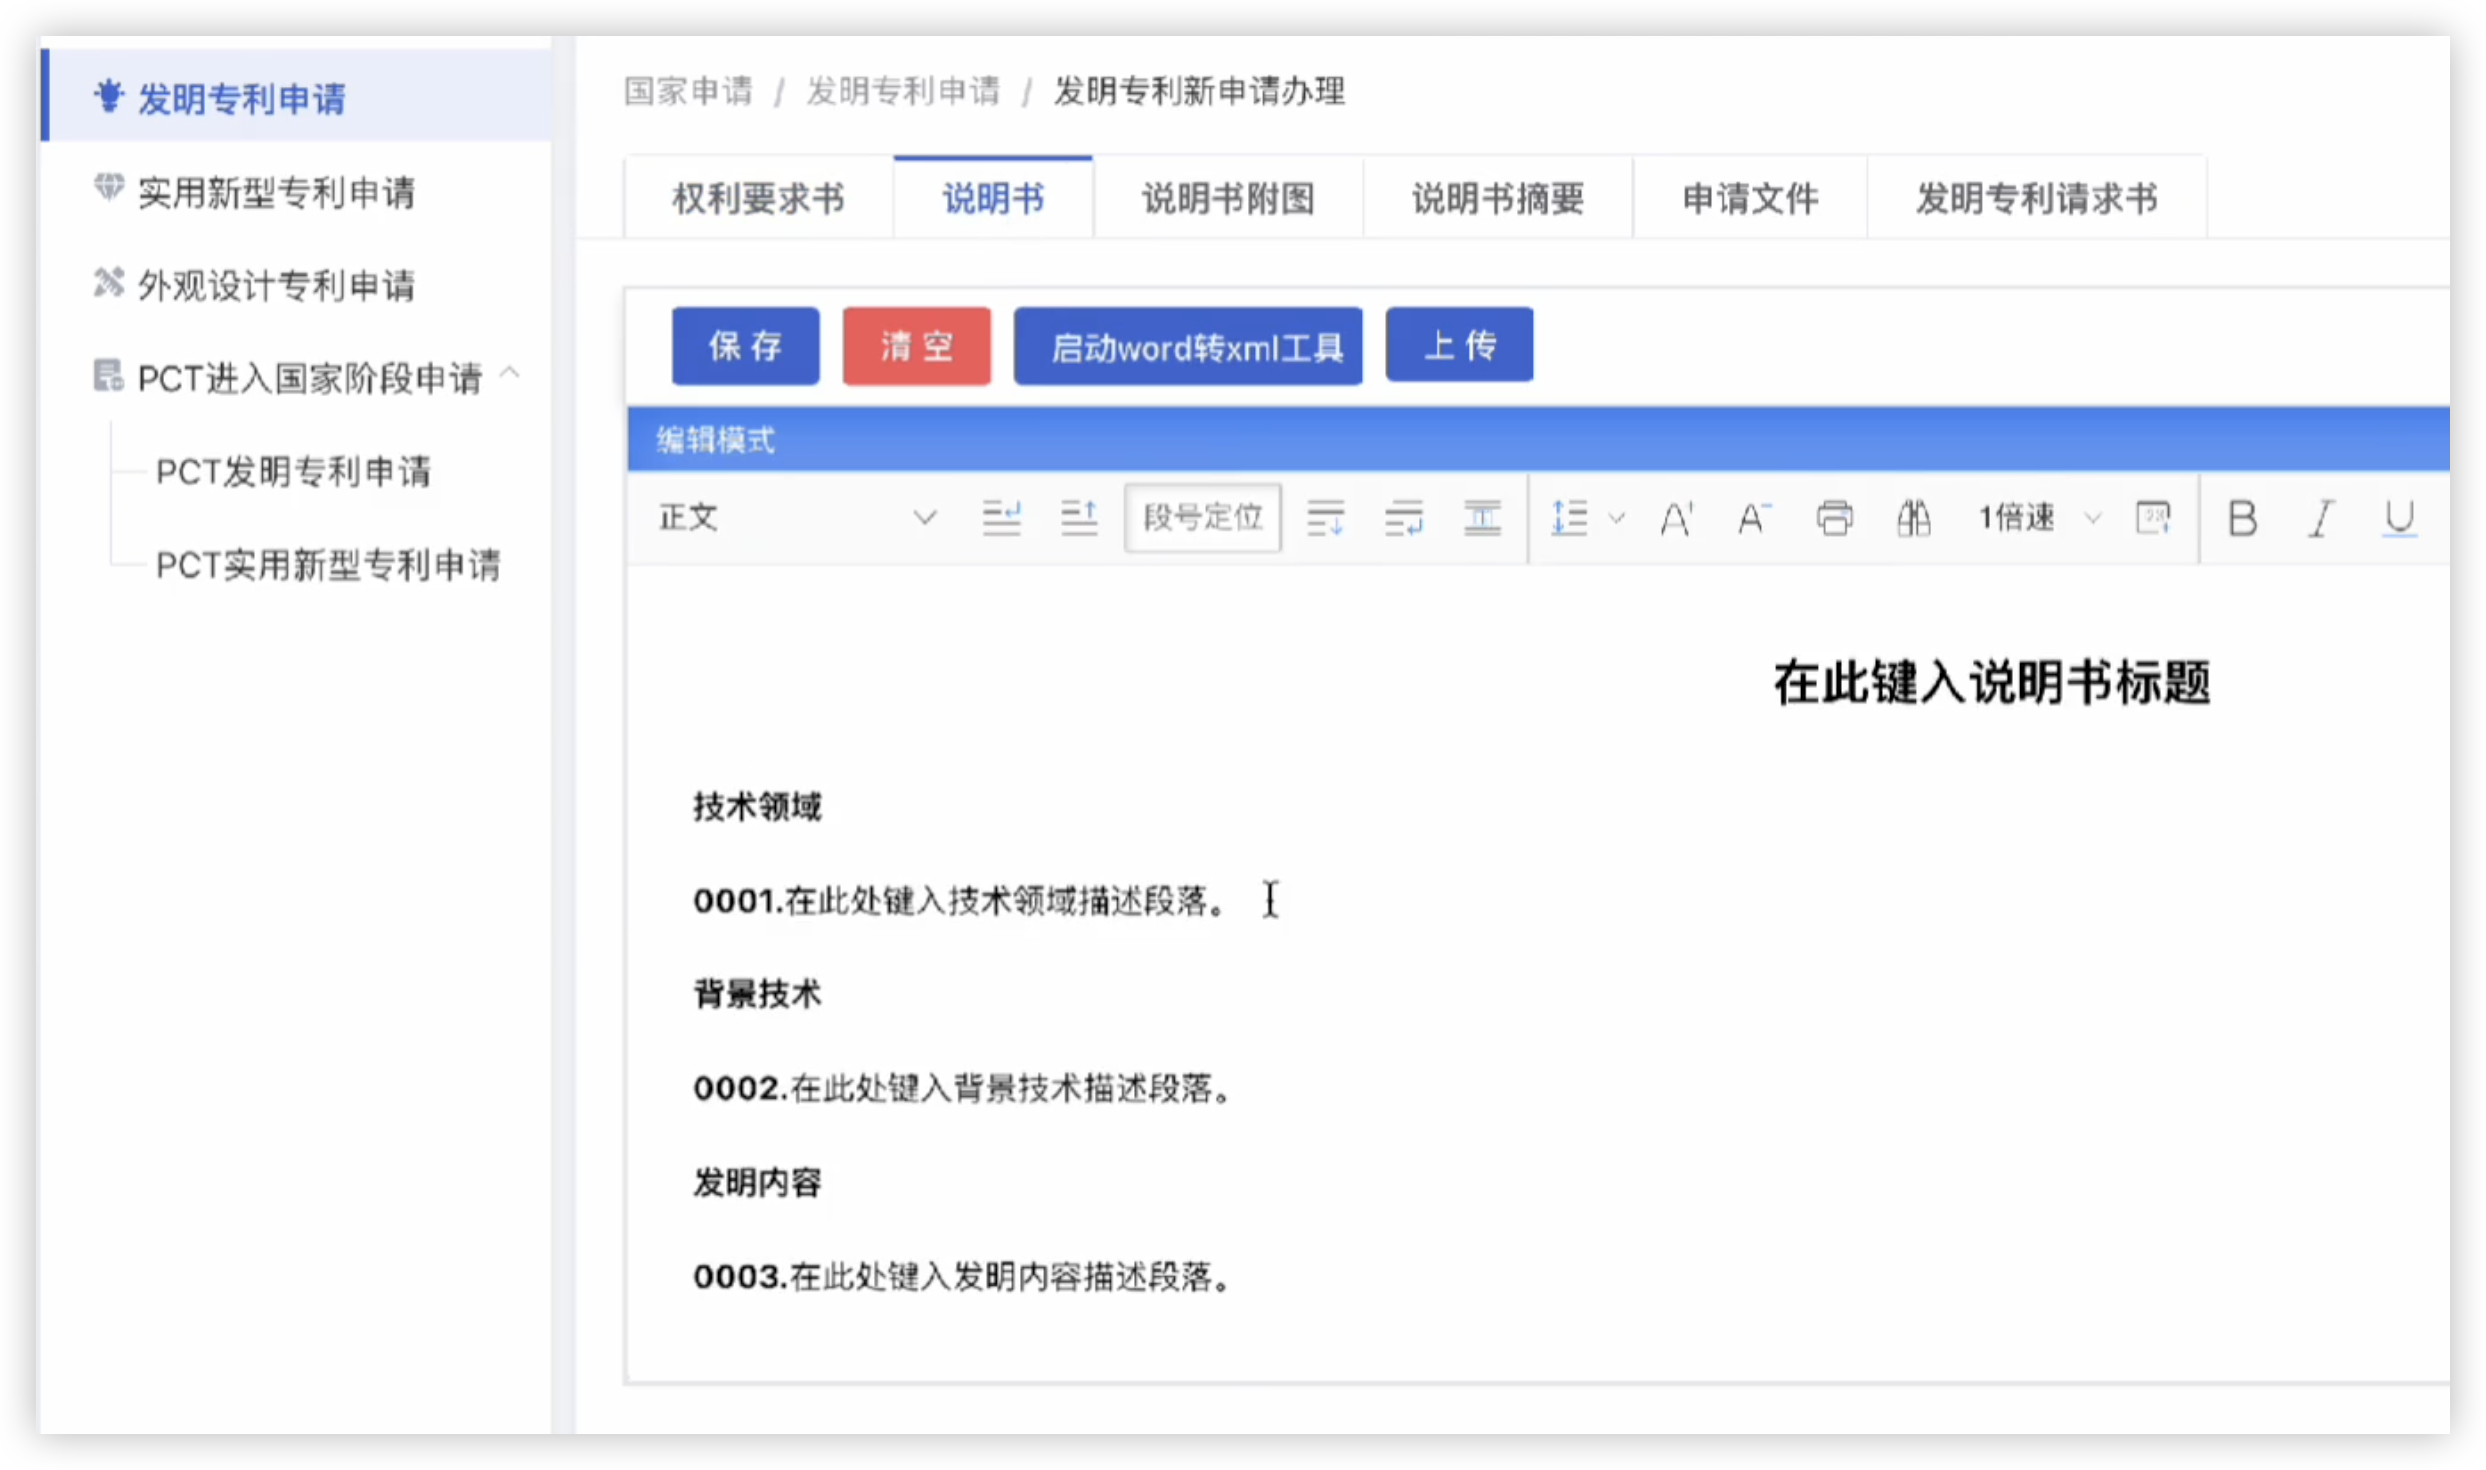This screenshot has width=2486, height=1470.
Task: Increase font size with A+ icon
Action: 1676,518
